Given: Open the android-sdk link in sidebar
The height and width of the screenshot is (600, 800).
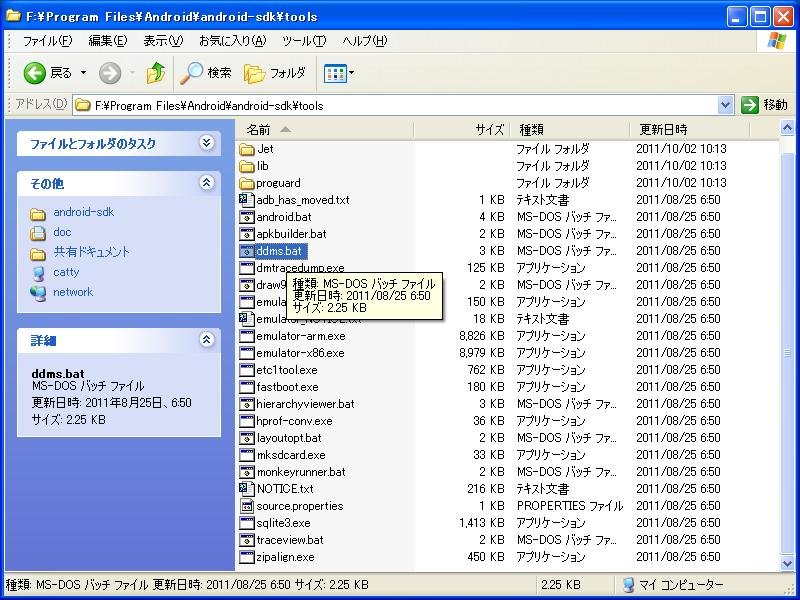Looking at the screenshot, I should [x=84, y=212].
